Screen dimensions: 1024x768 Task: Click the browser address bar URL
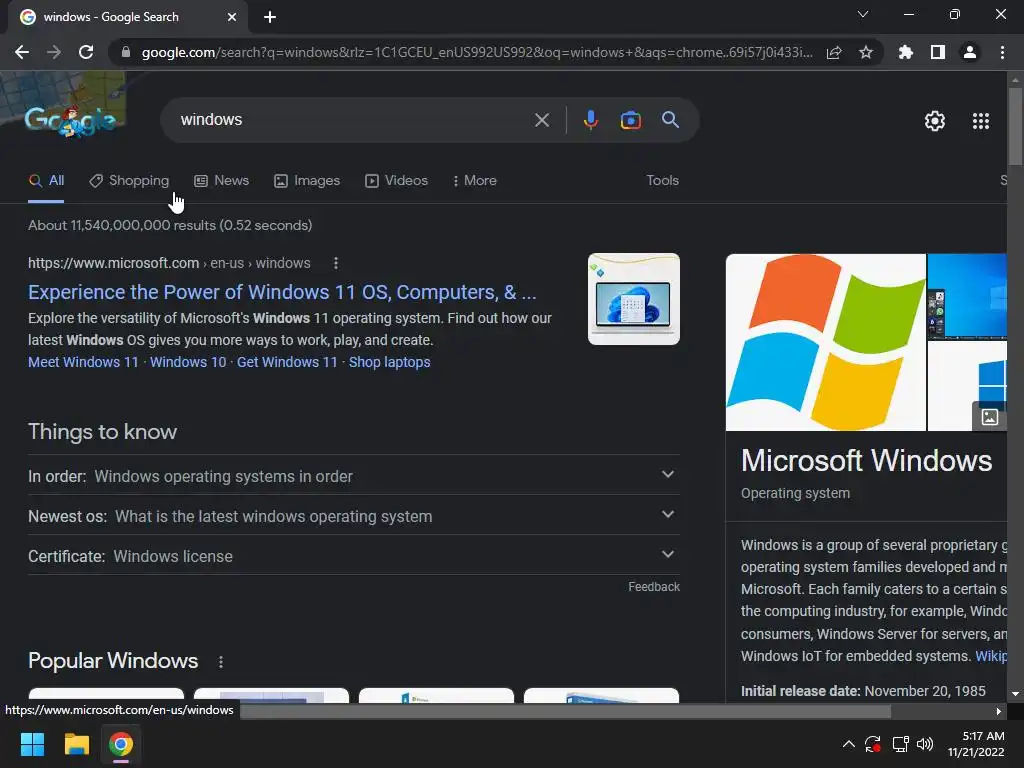click(x=477, y=52)
